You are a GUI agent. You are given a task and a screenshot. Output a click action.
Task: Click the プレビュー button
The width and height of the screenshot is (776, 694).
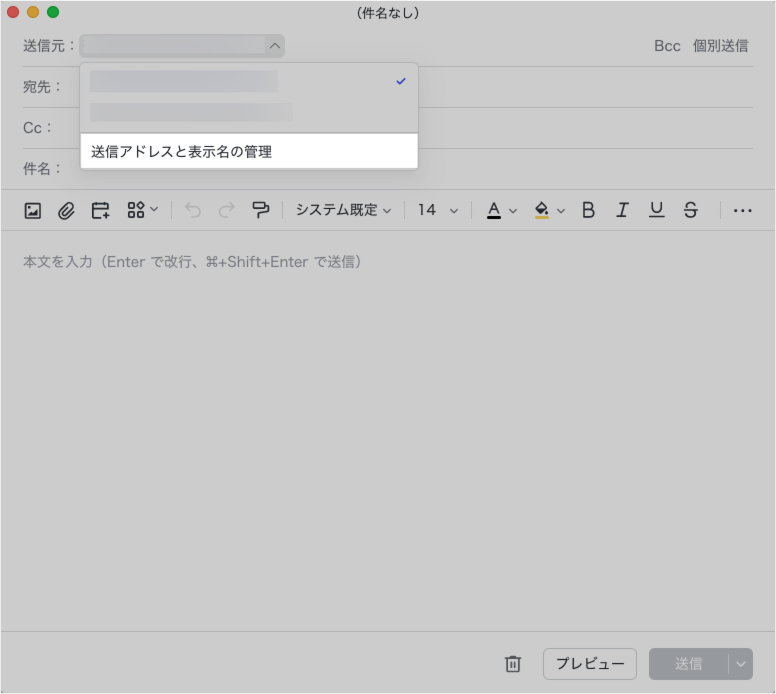[589, 664]
